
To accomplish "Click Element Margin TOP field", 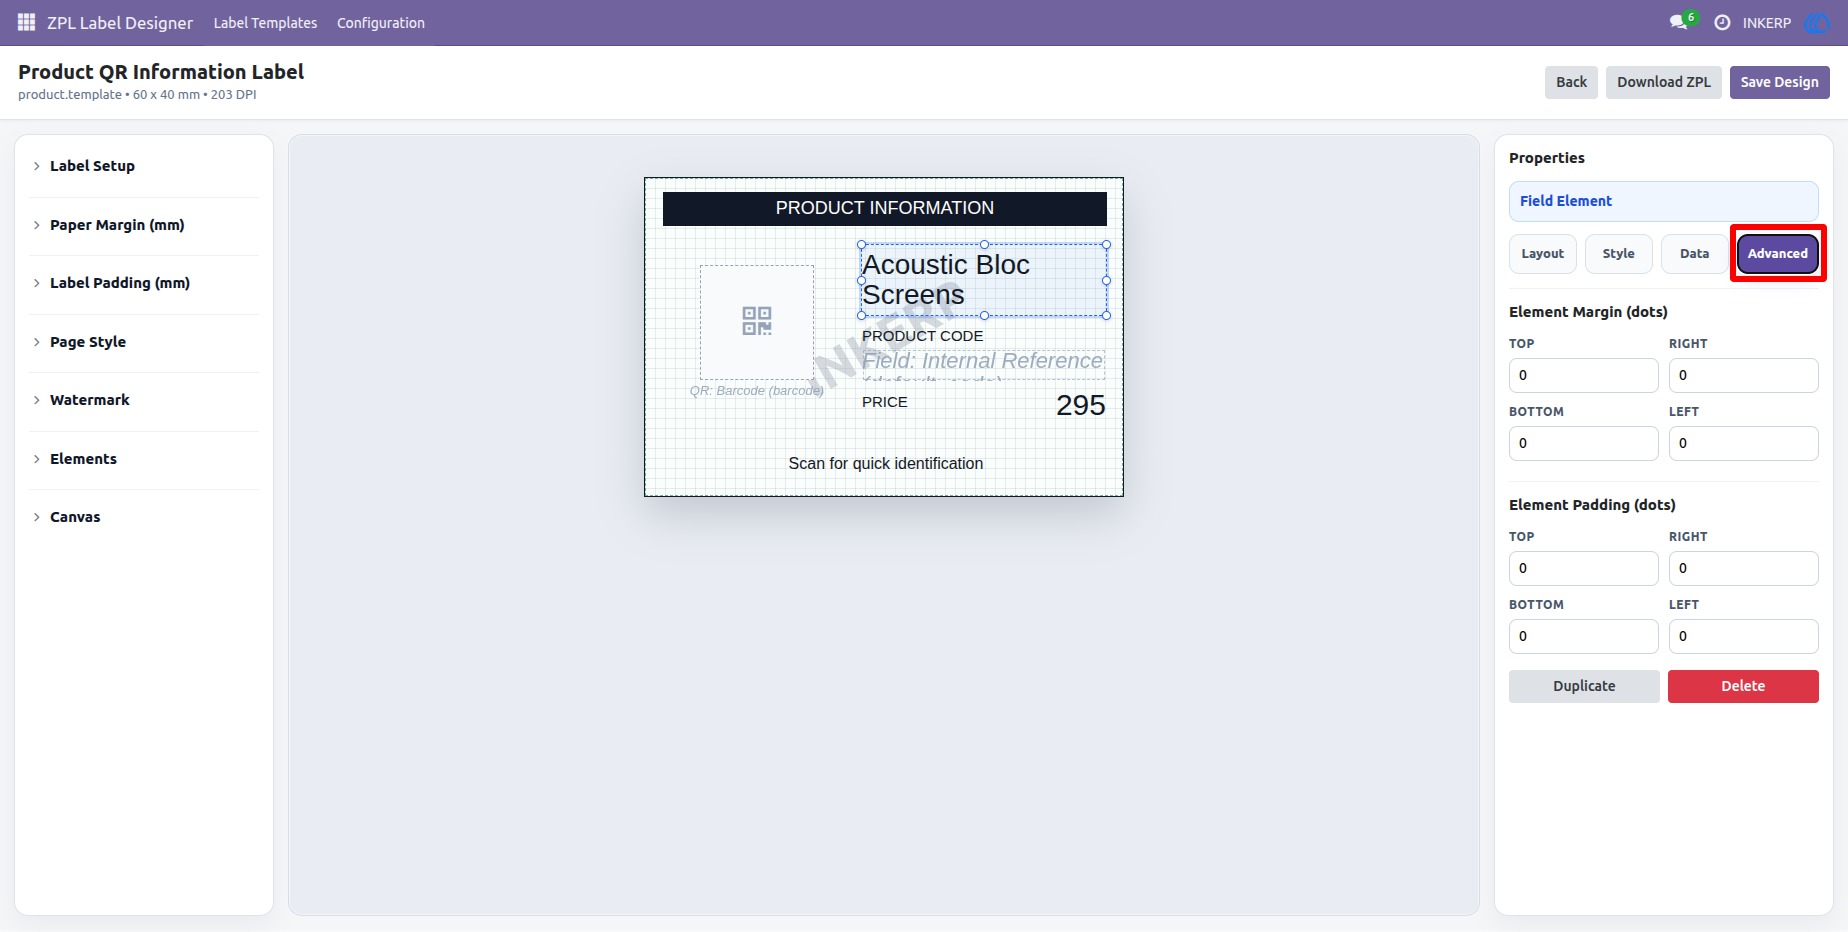I will pos(1583,375).
